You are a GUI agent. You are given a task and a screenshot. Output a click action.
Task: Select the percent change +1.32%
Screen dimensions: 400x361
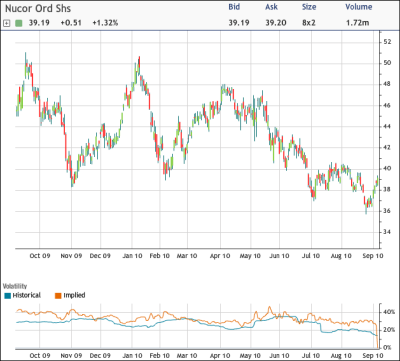point(105,23)
